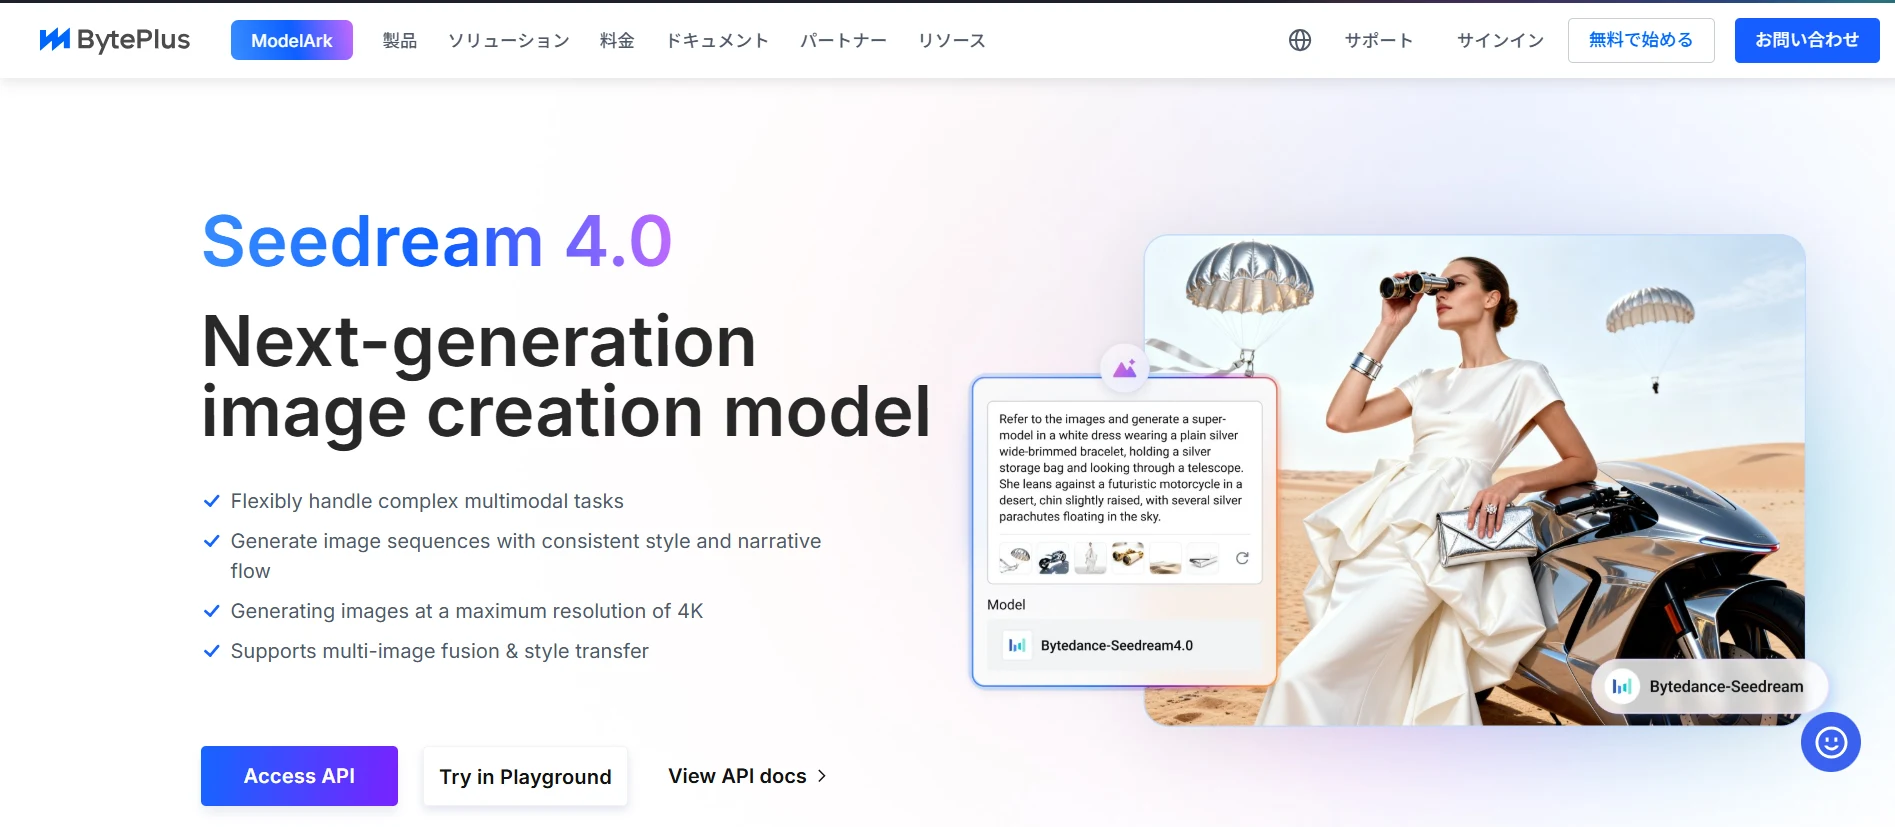
Task: Open the ドキュメント menu
Action: click(x=717, y=40)
